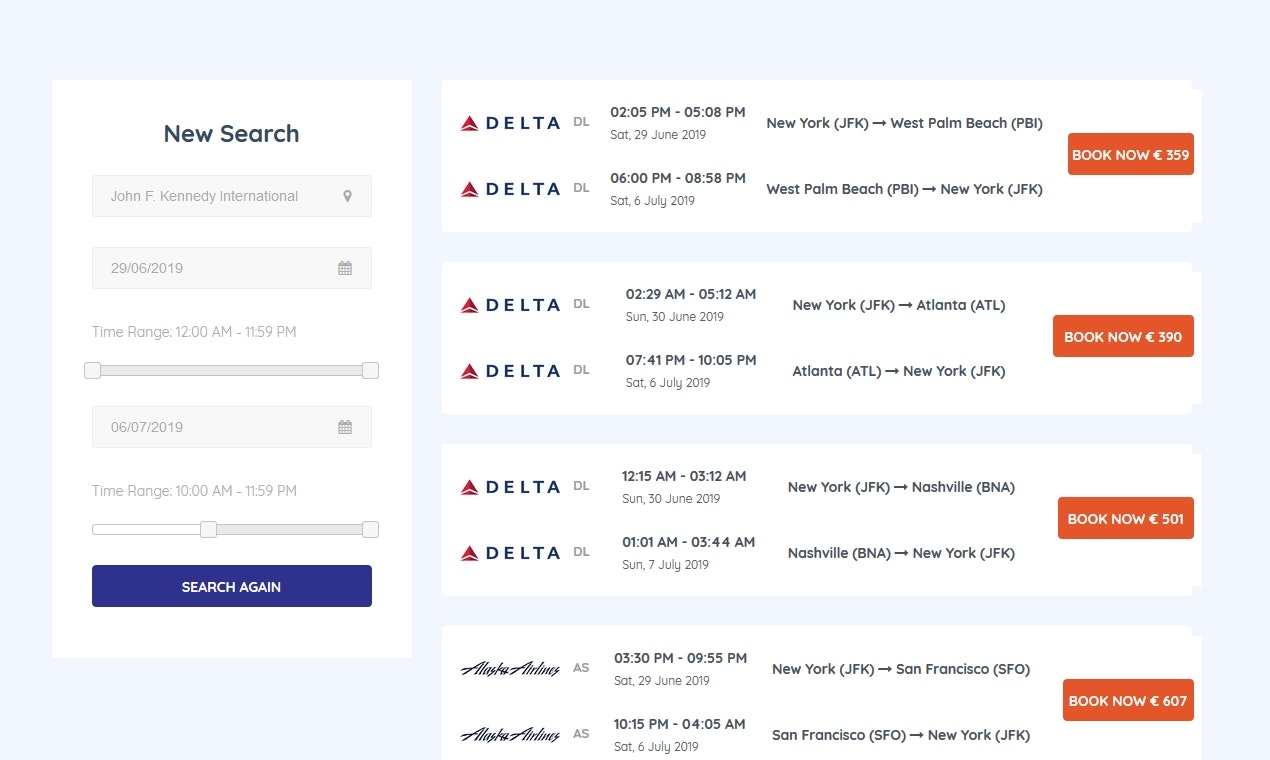Viewport: 1270px width, 760px height.
Task: Book the € 390 Atlanta flight
Action: point(1123,336)
